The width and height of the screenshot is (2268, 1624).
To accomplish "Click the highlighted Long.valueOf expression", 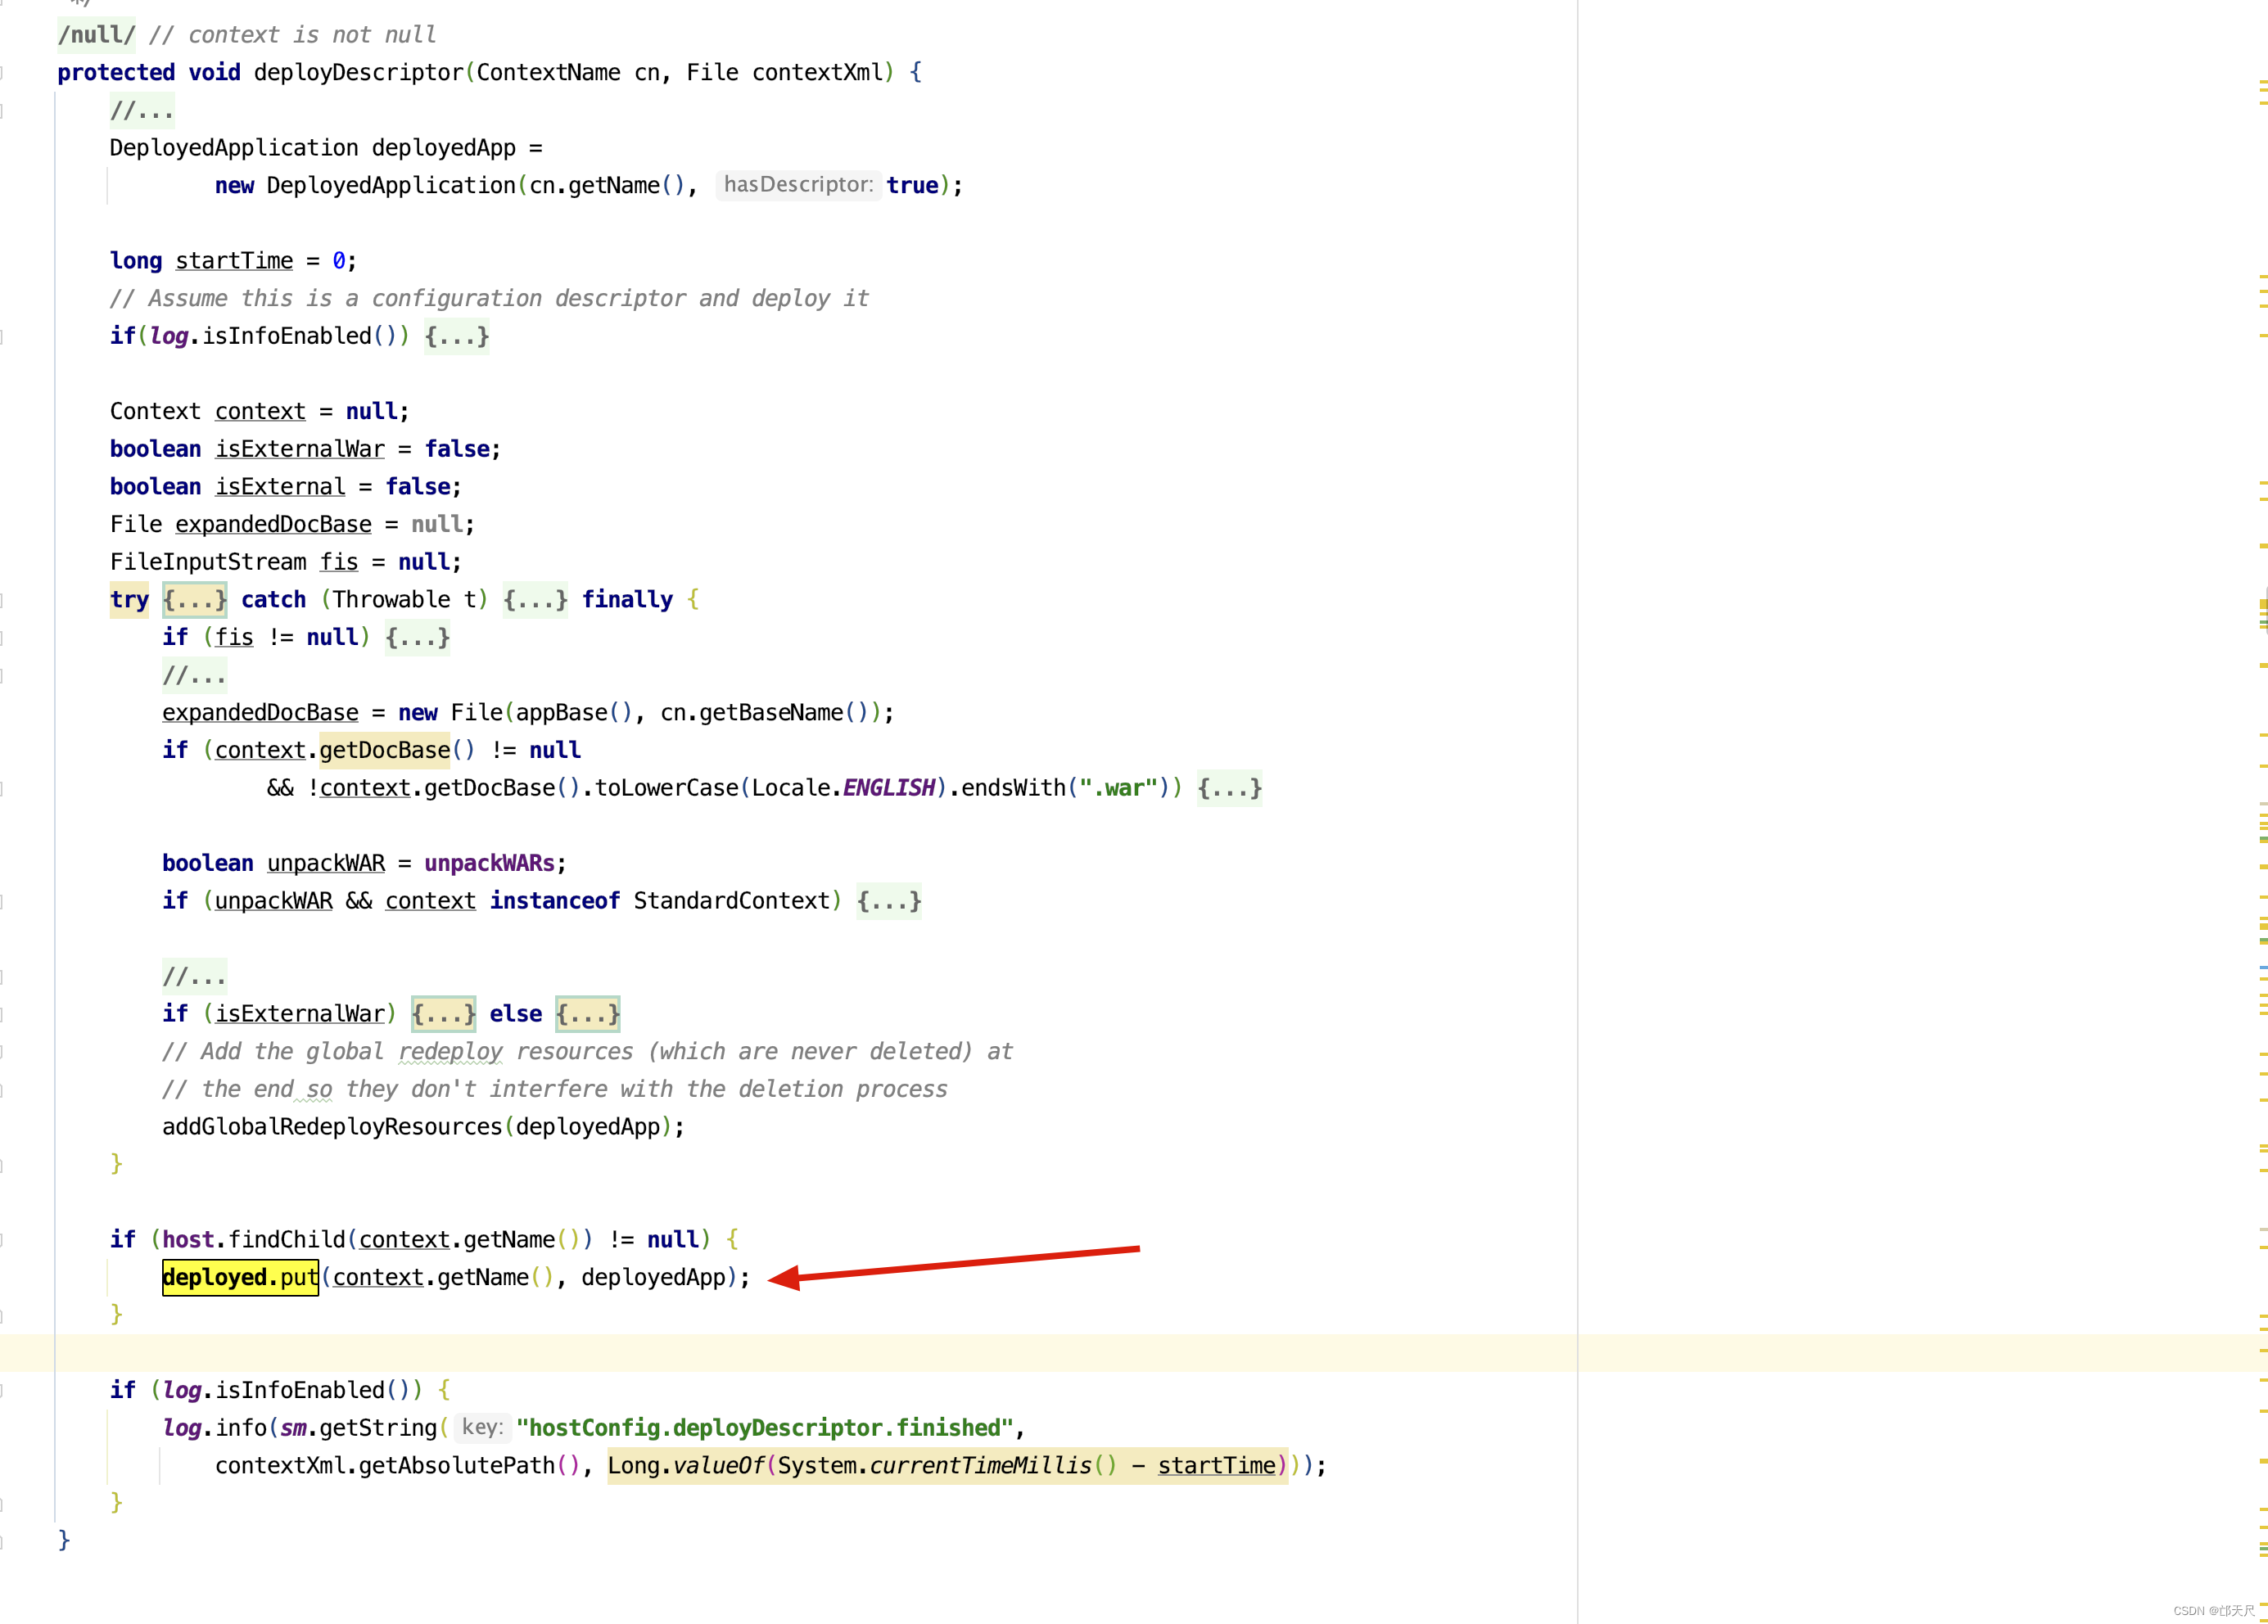I will [x=947, y=1466].
